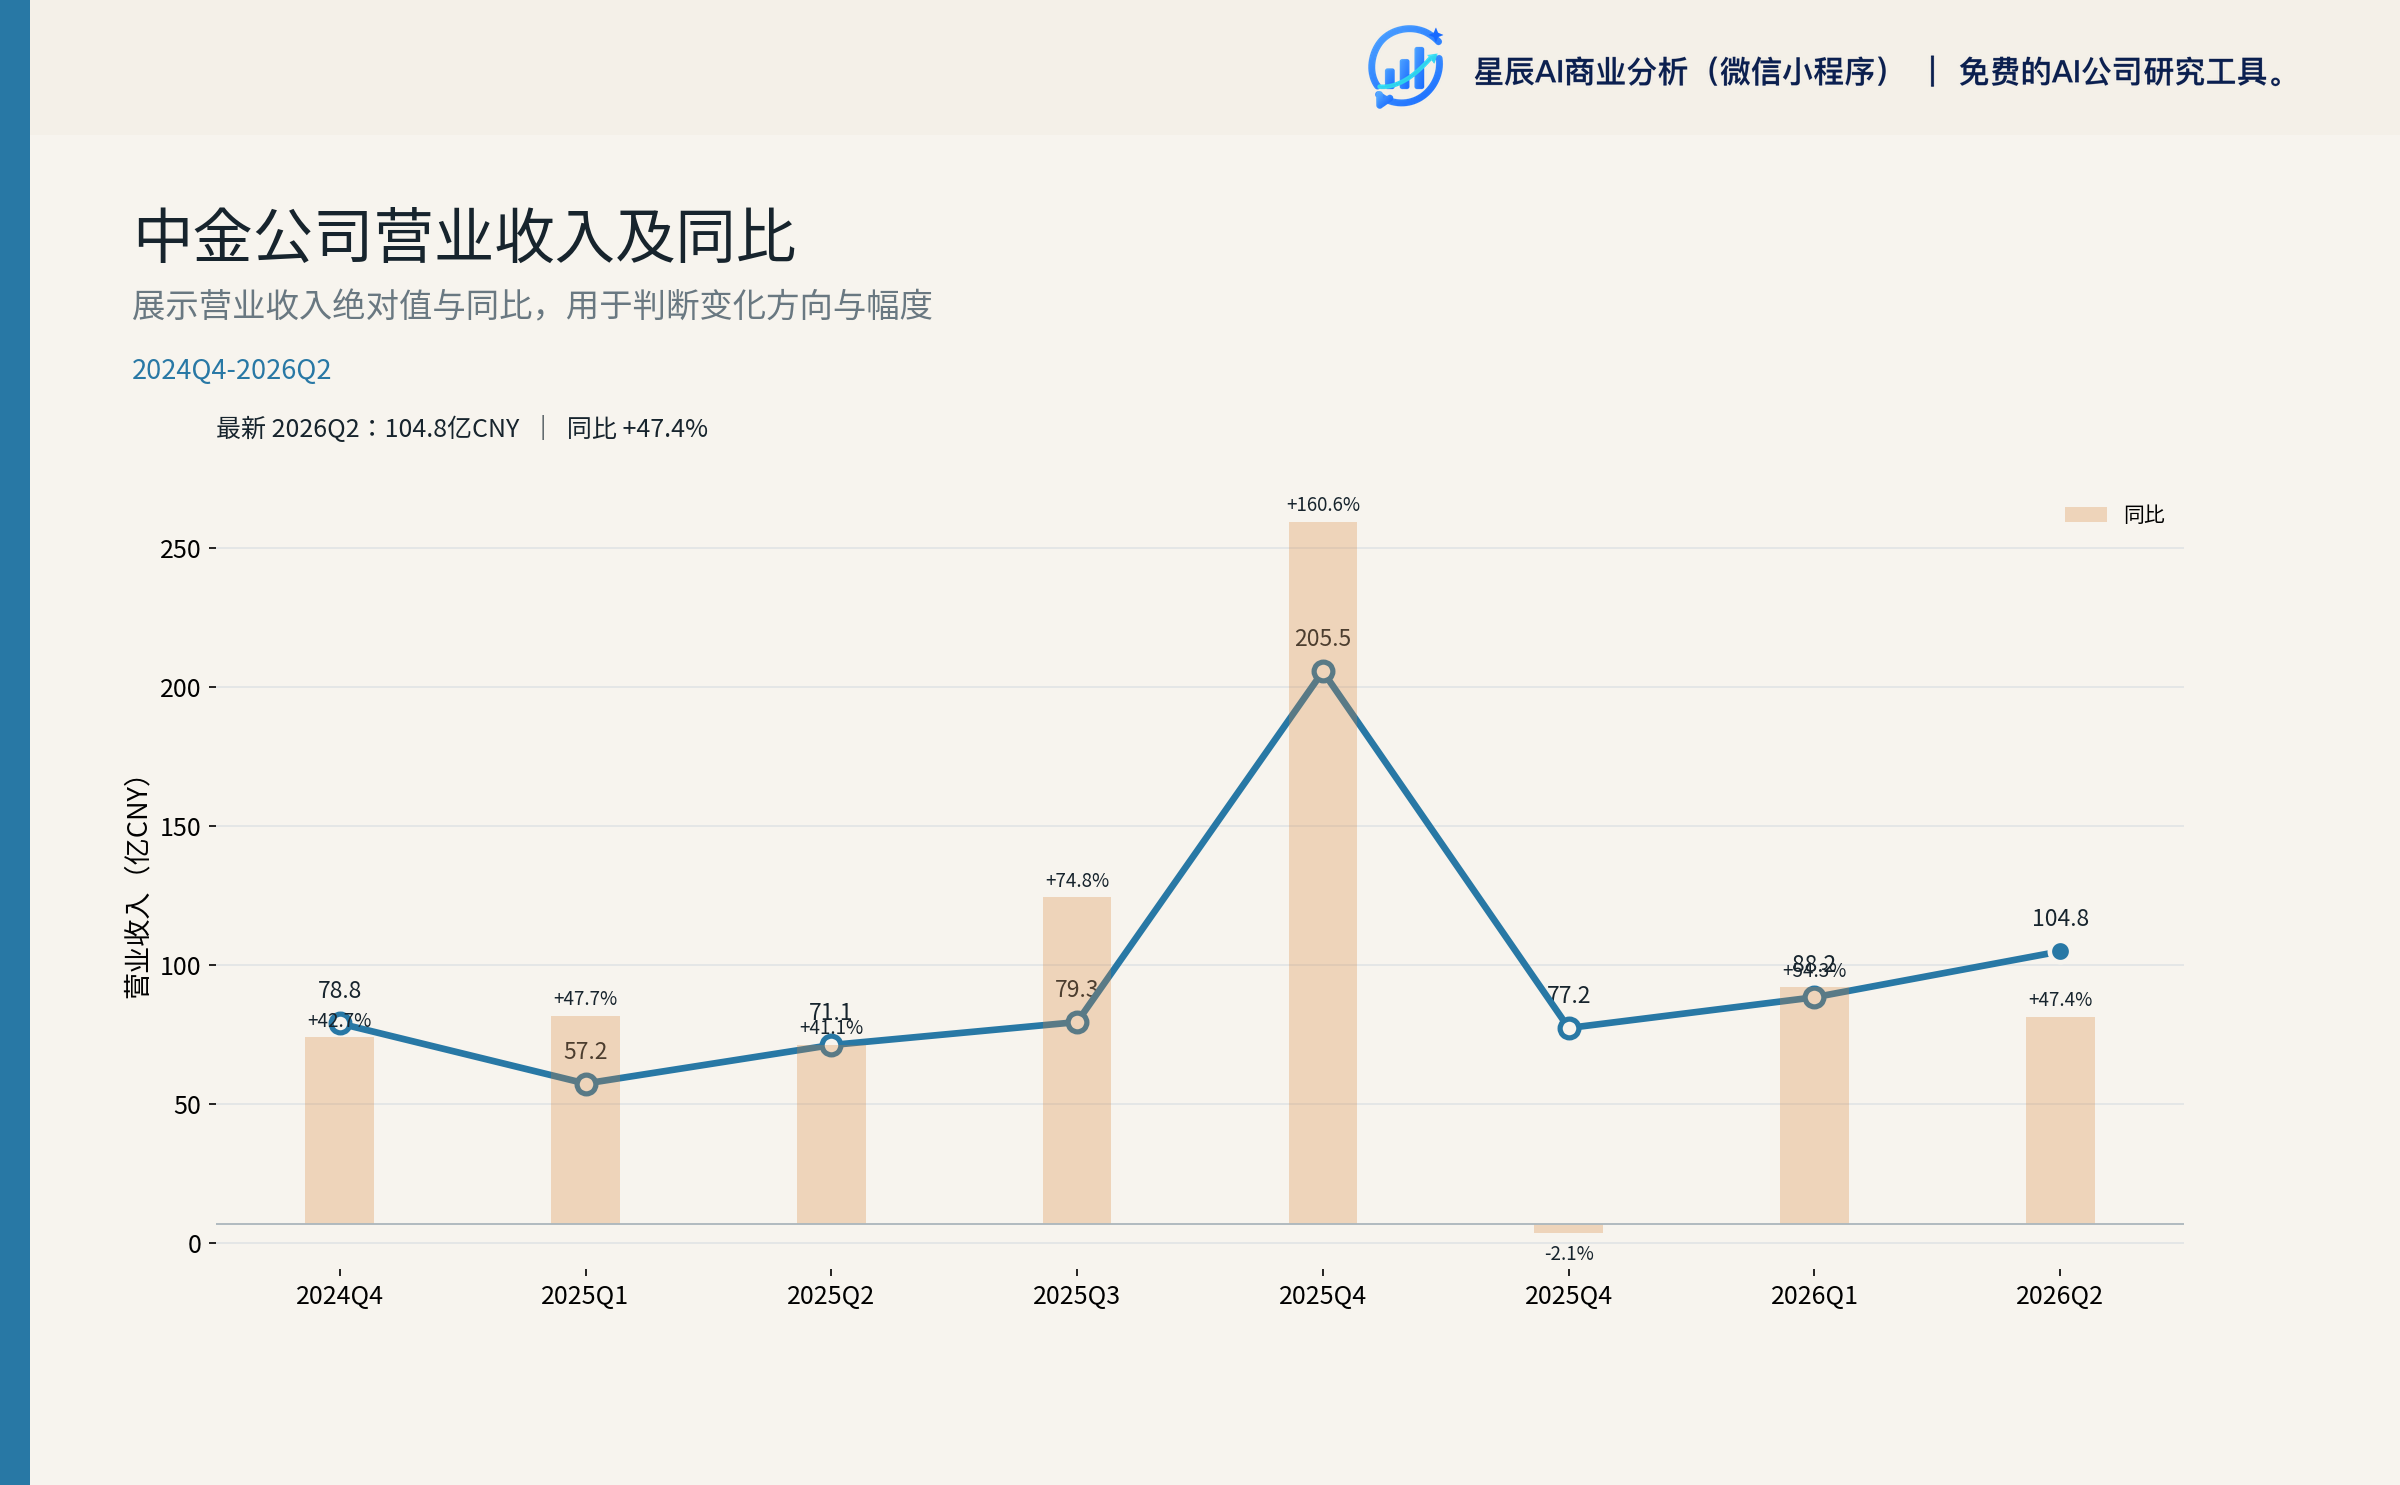Click the 2025Q1 x-axis label

(584, 1296)
